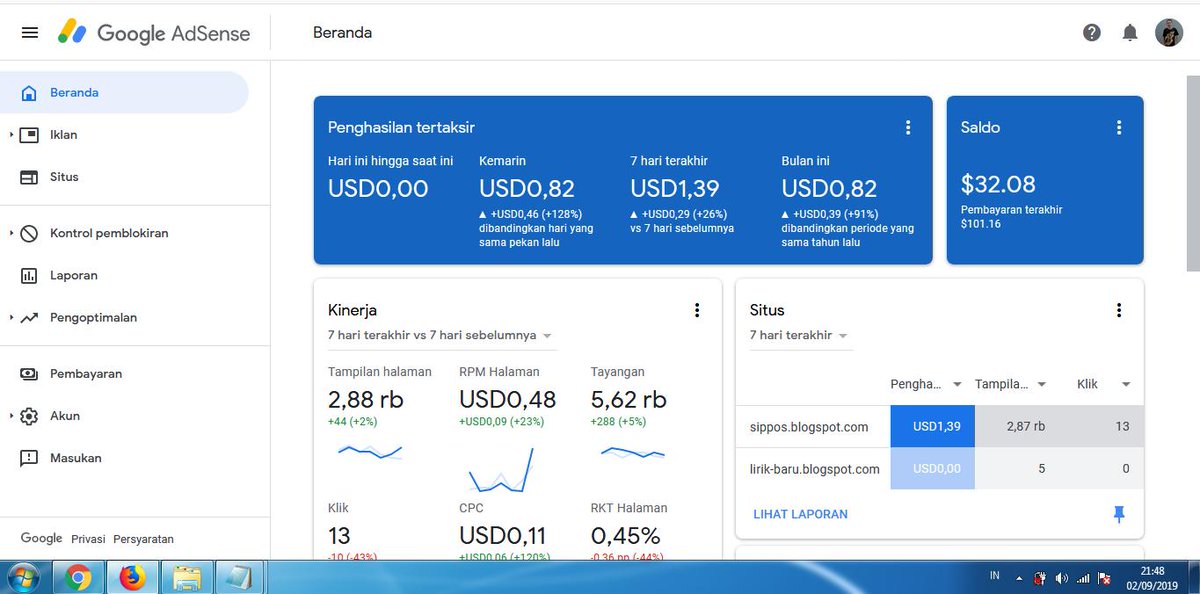Open Penghasilan tertaksir card options menu
The width and height of the screenshot is (1200, 594).
coord(908,127)
